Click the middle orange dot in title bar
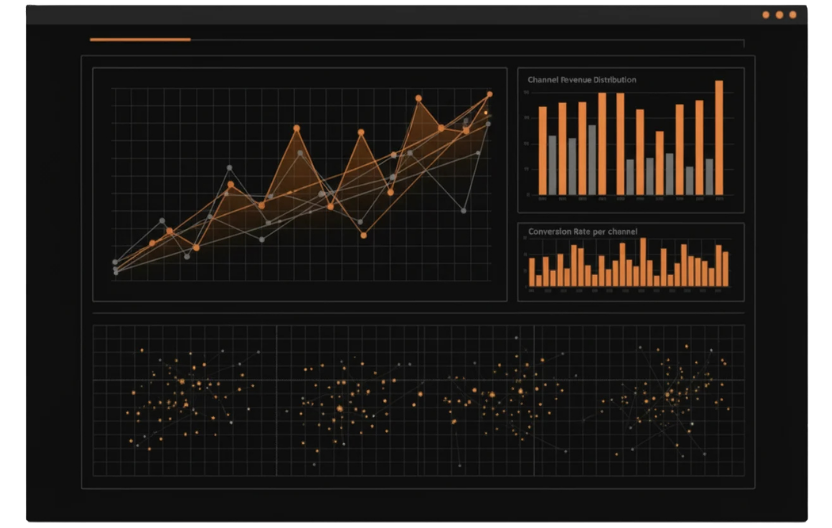Screen dimensions: 832x528 pos(779,15)
